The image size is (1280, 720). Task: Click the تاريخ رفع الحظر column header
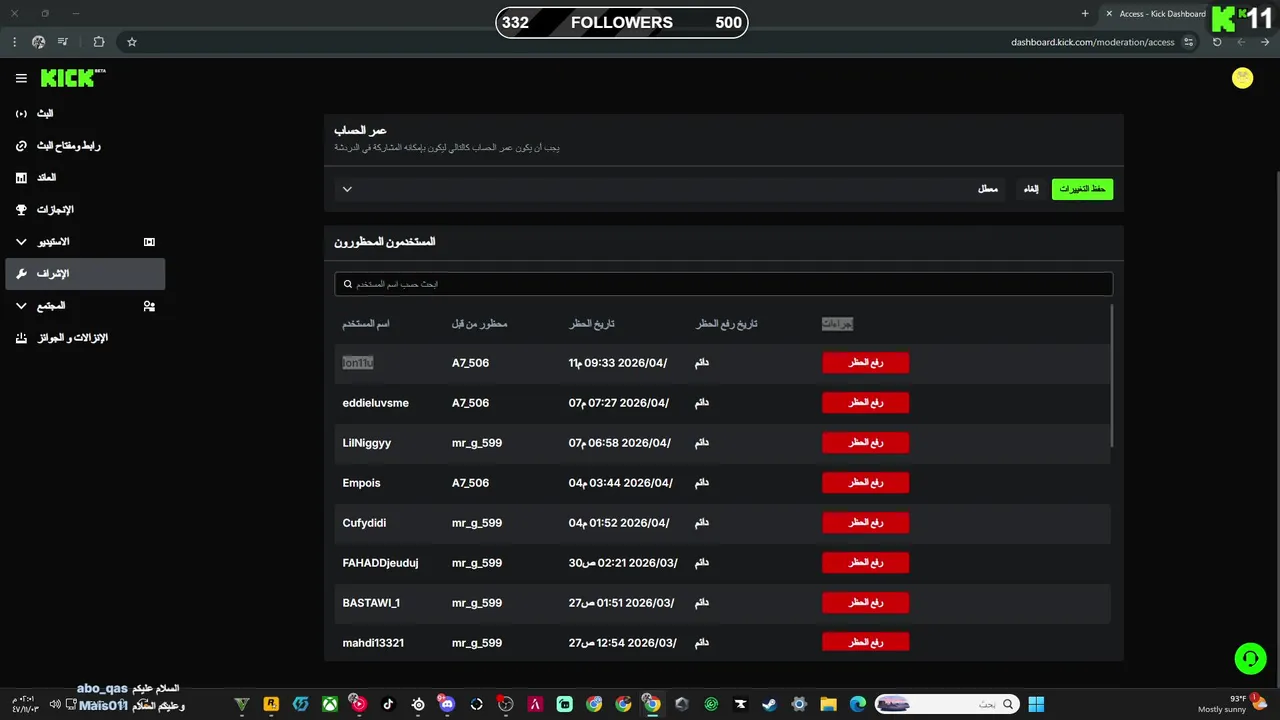click(727, 324)
